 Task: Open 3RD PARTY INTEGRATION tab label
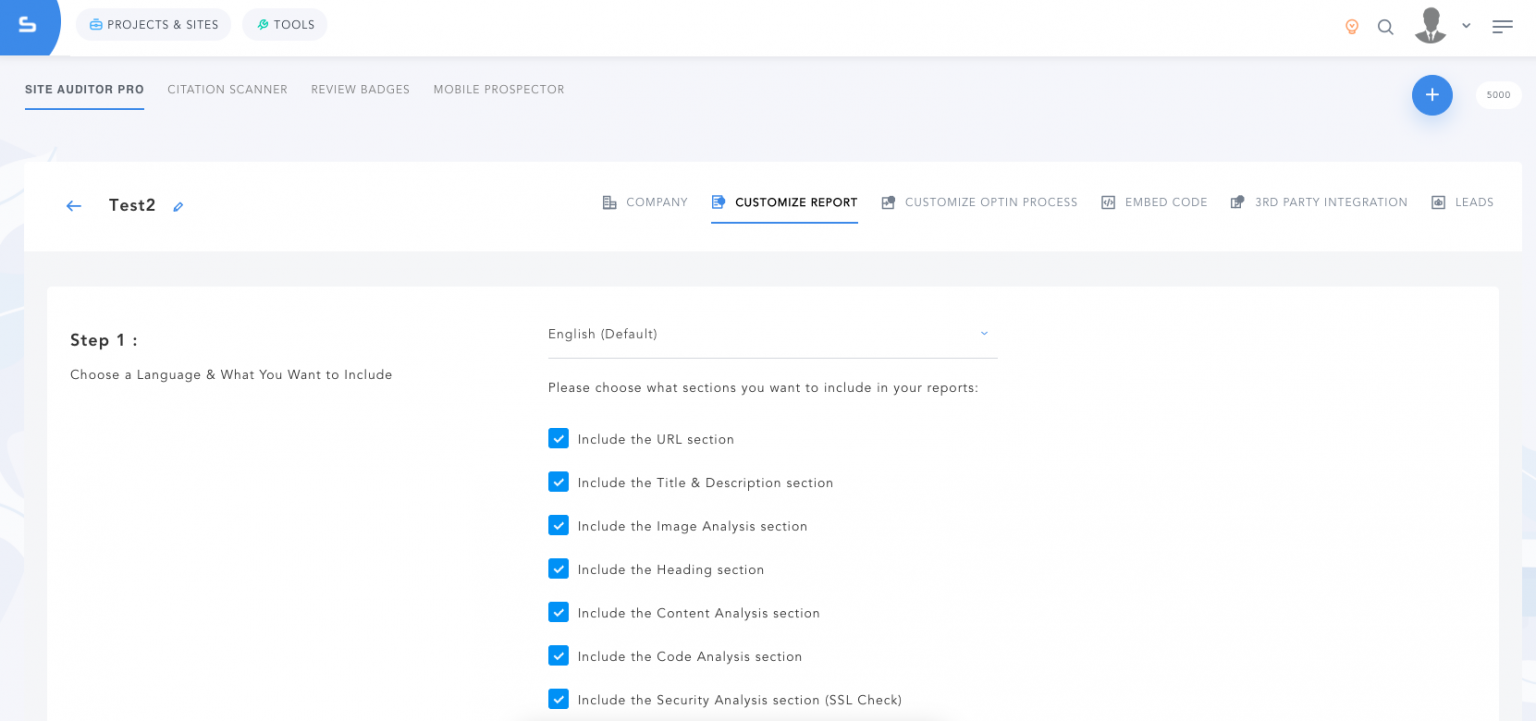(1331, 202)
